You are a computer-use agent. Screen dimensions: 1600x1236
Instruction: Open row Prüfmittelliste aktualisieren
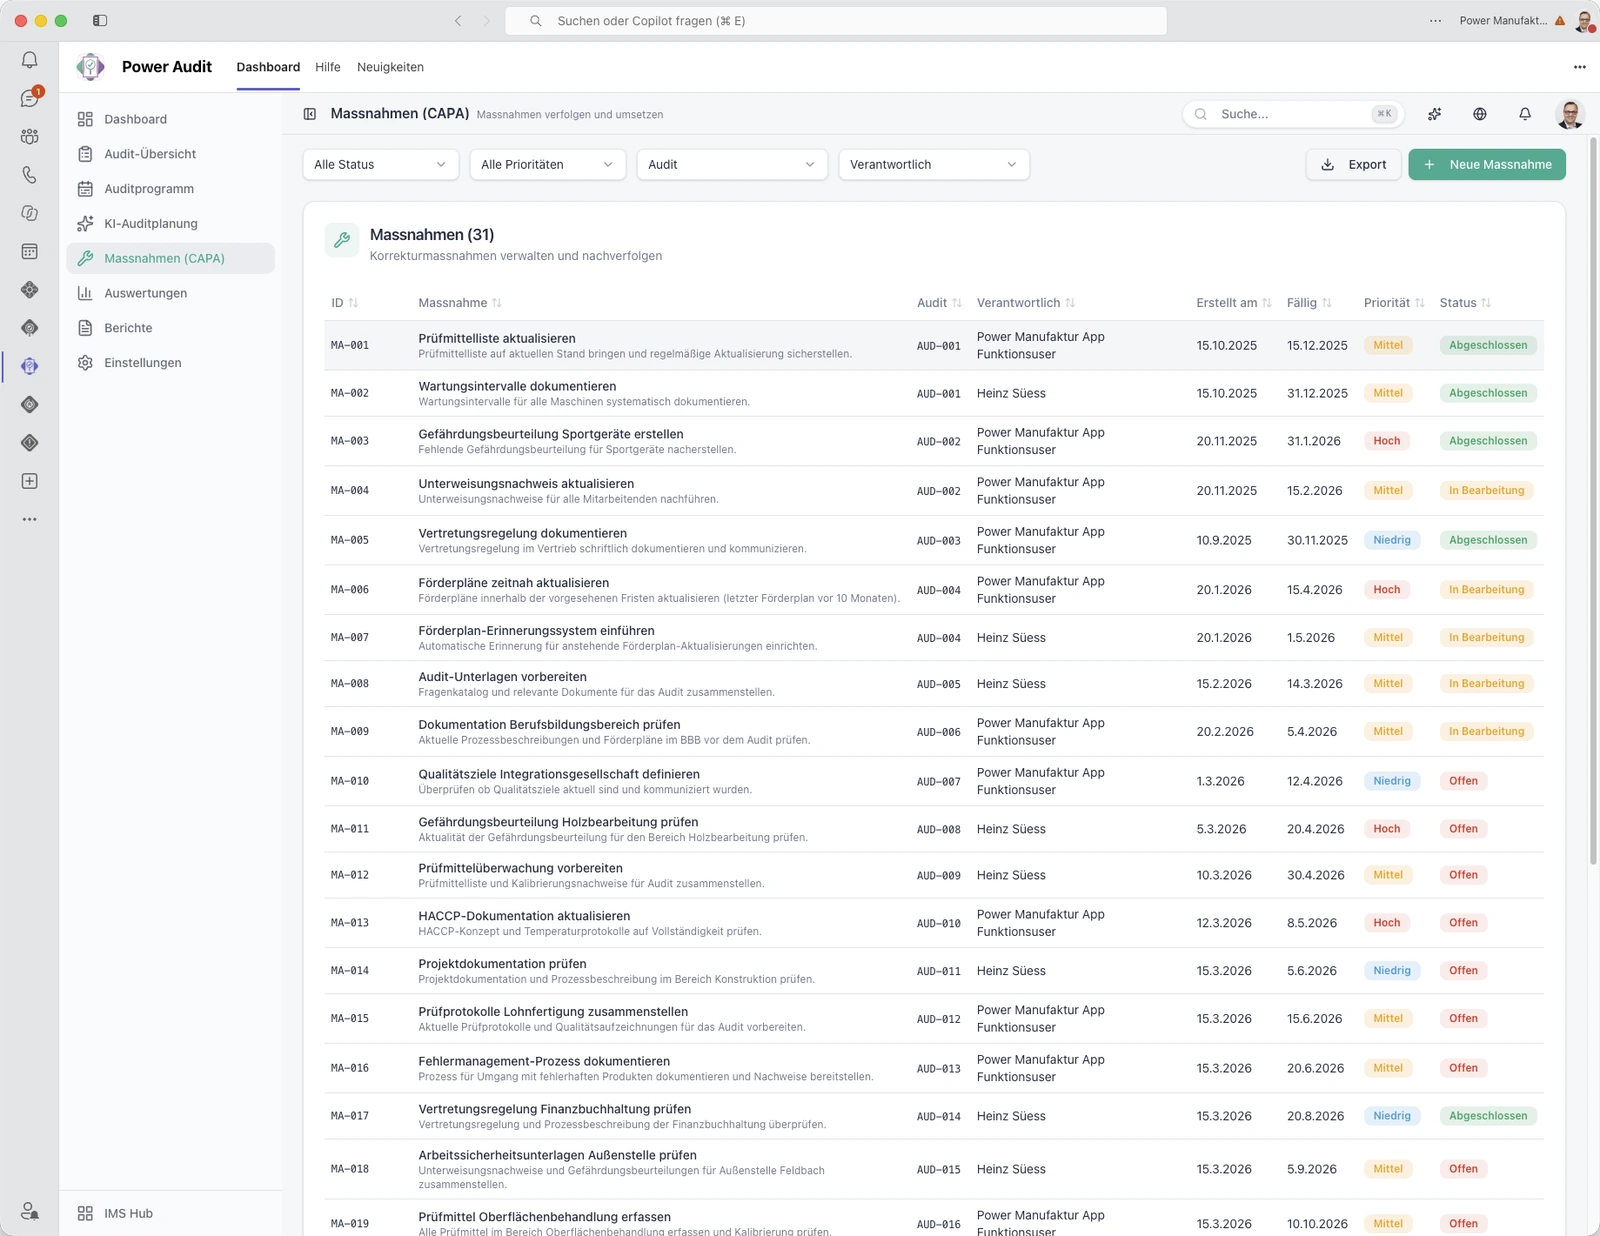tap(934, 345)
